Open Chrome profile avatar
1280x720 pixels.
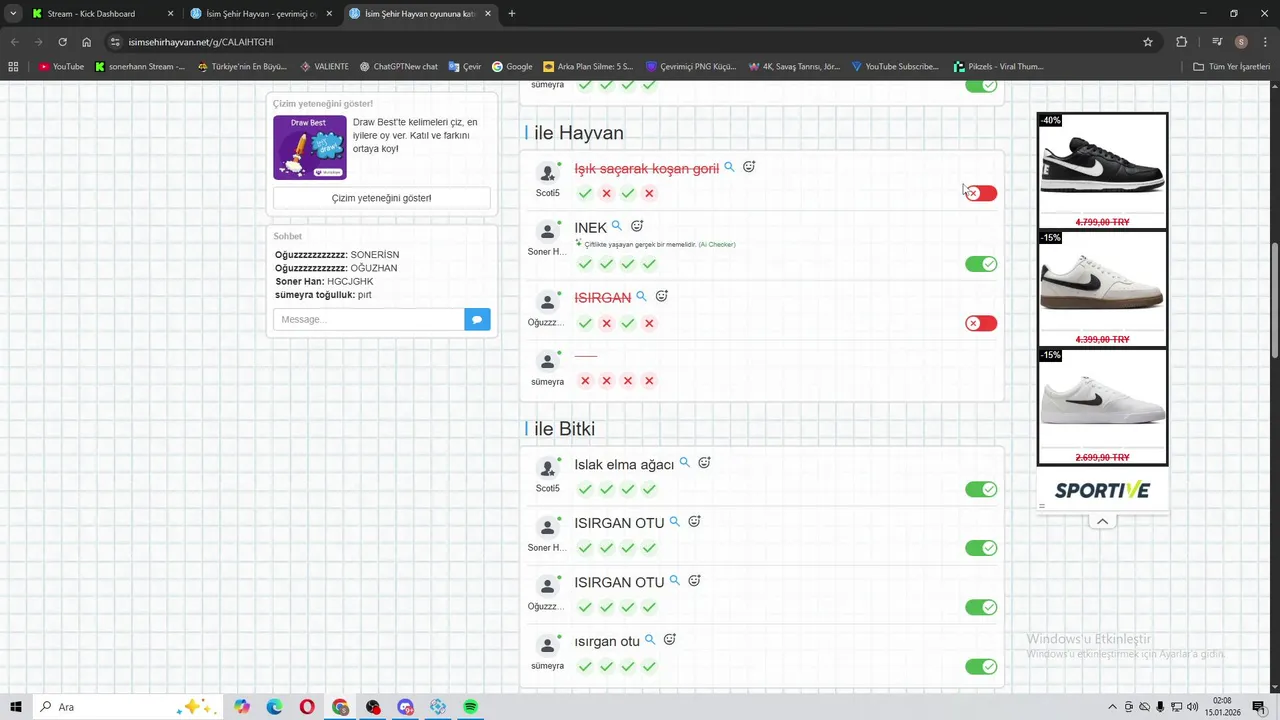coord(1241,42)
